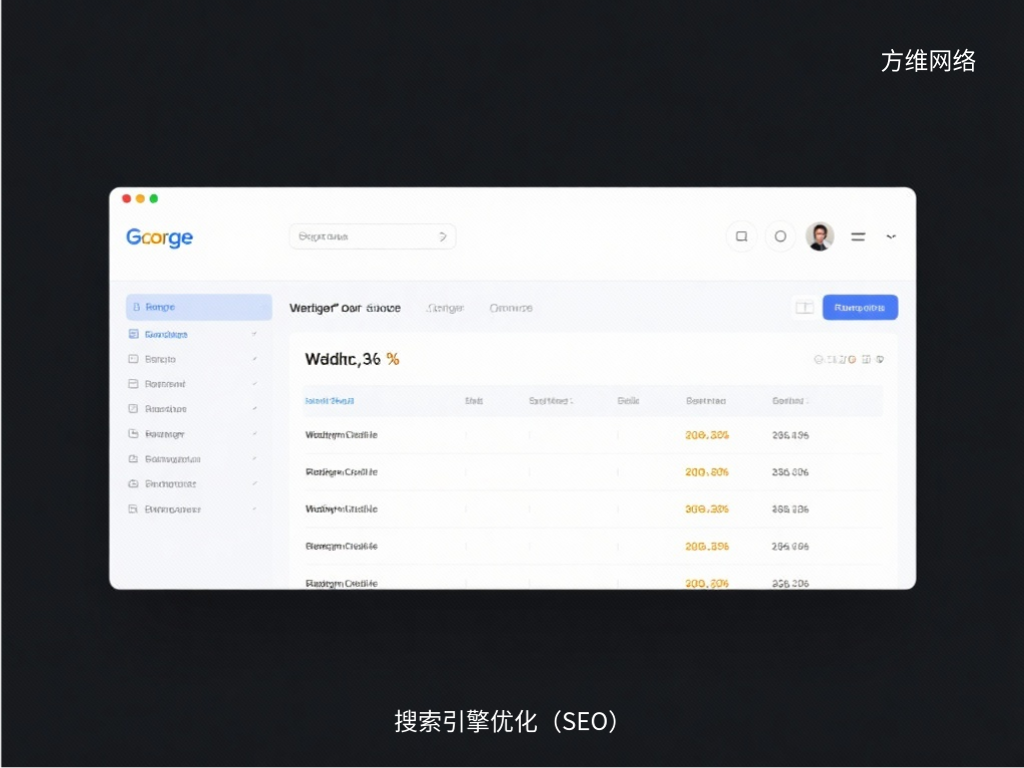
Task: Click the blue primary button in the top right
Action: pyautogui.click(x=859, y=307)
